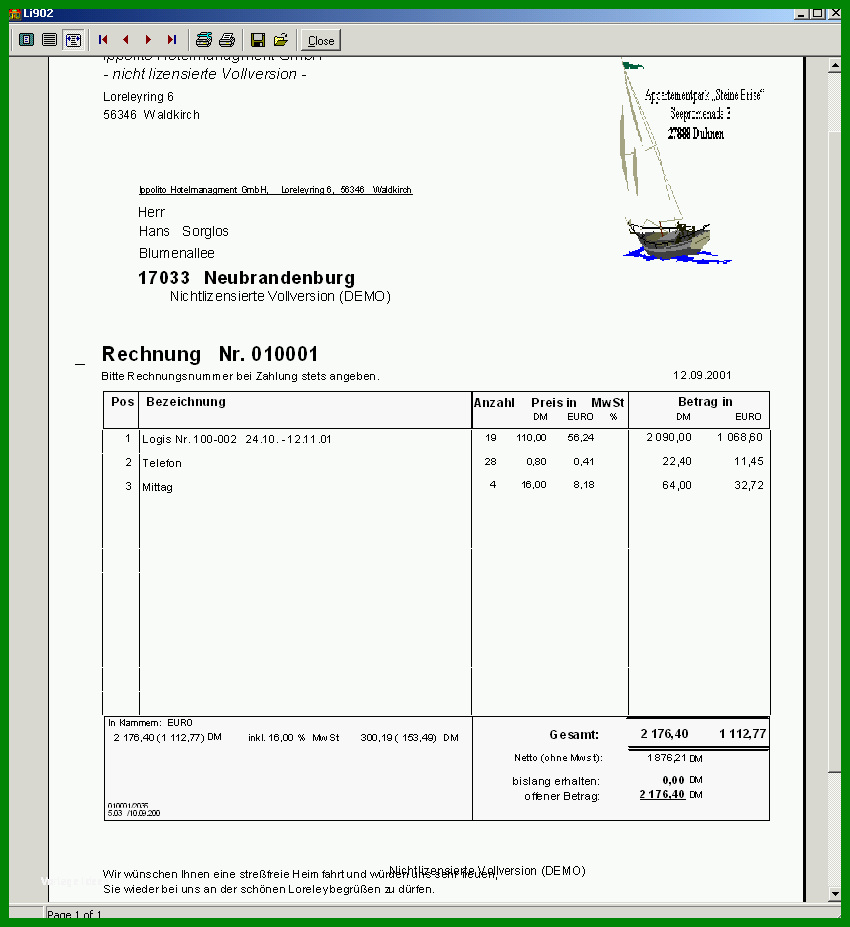The height and width of the screenshot is (927, 850).
Task: Click the 'Preis in' column header
Action: click(x=553, y=403)
